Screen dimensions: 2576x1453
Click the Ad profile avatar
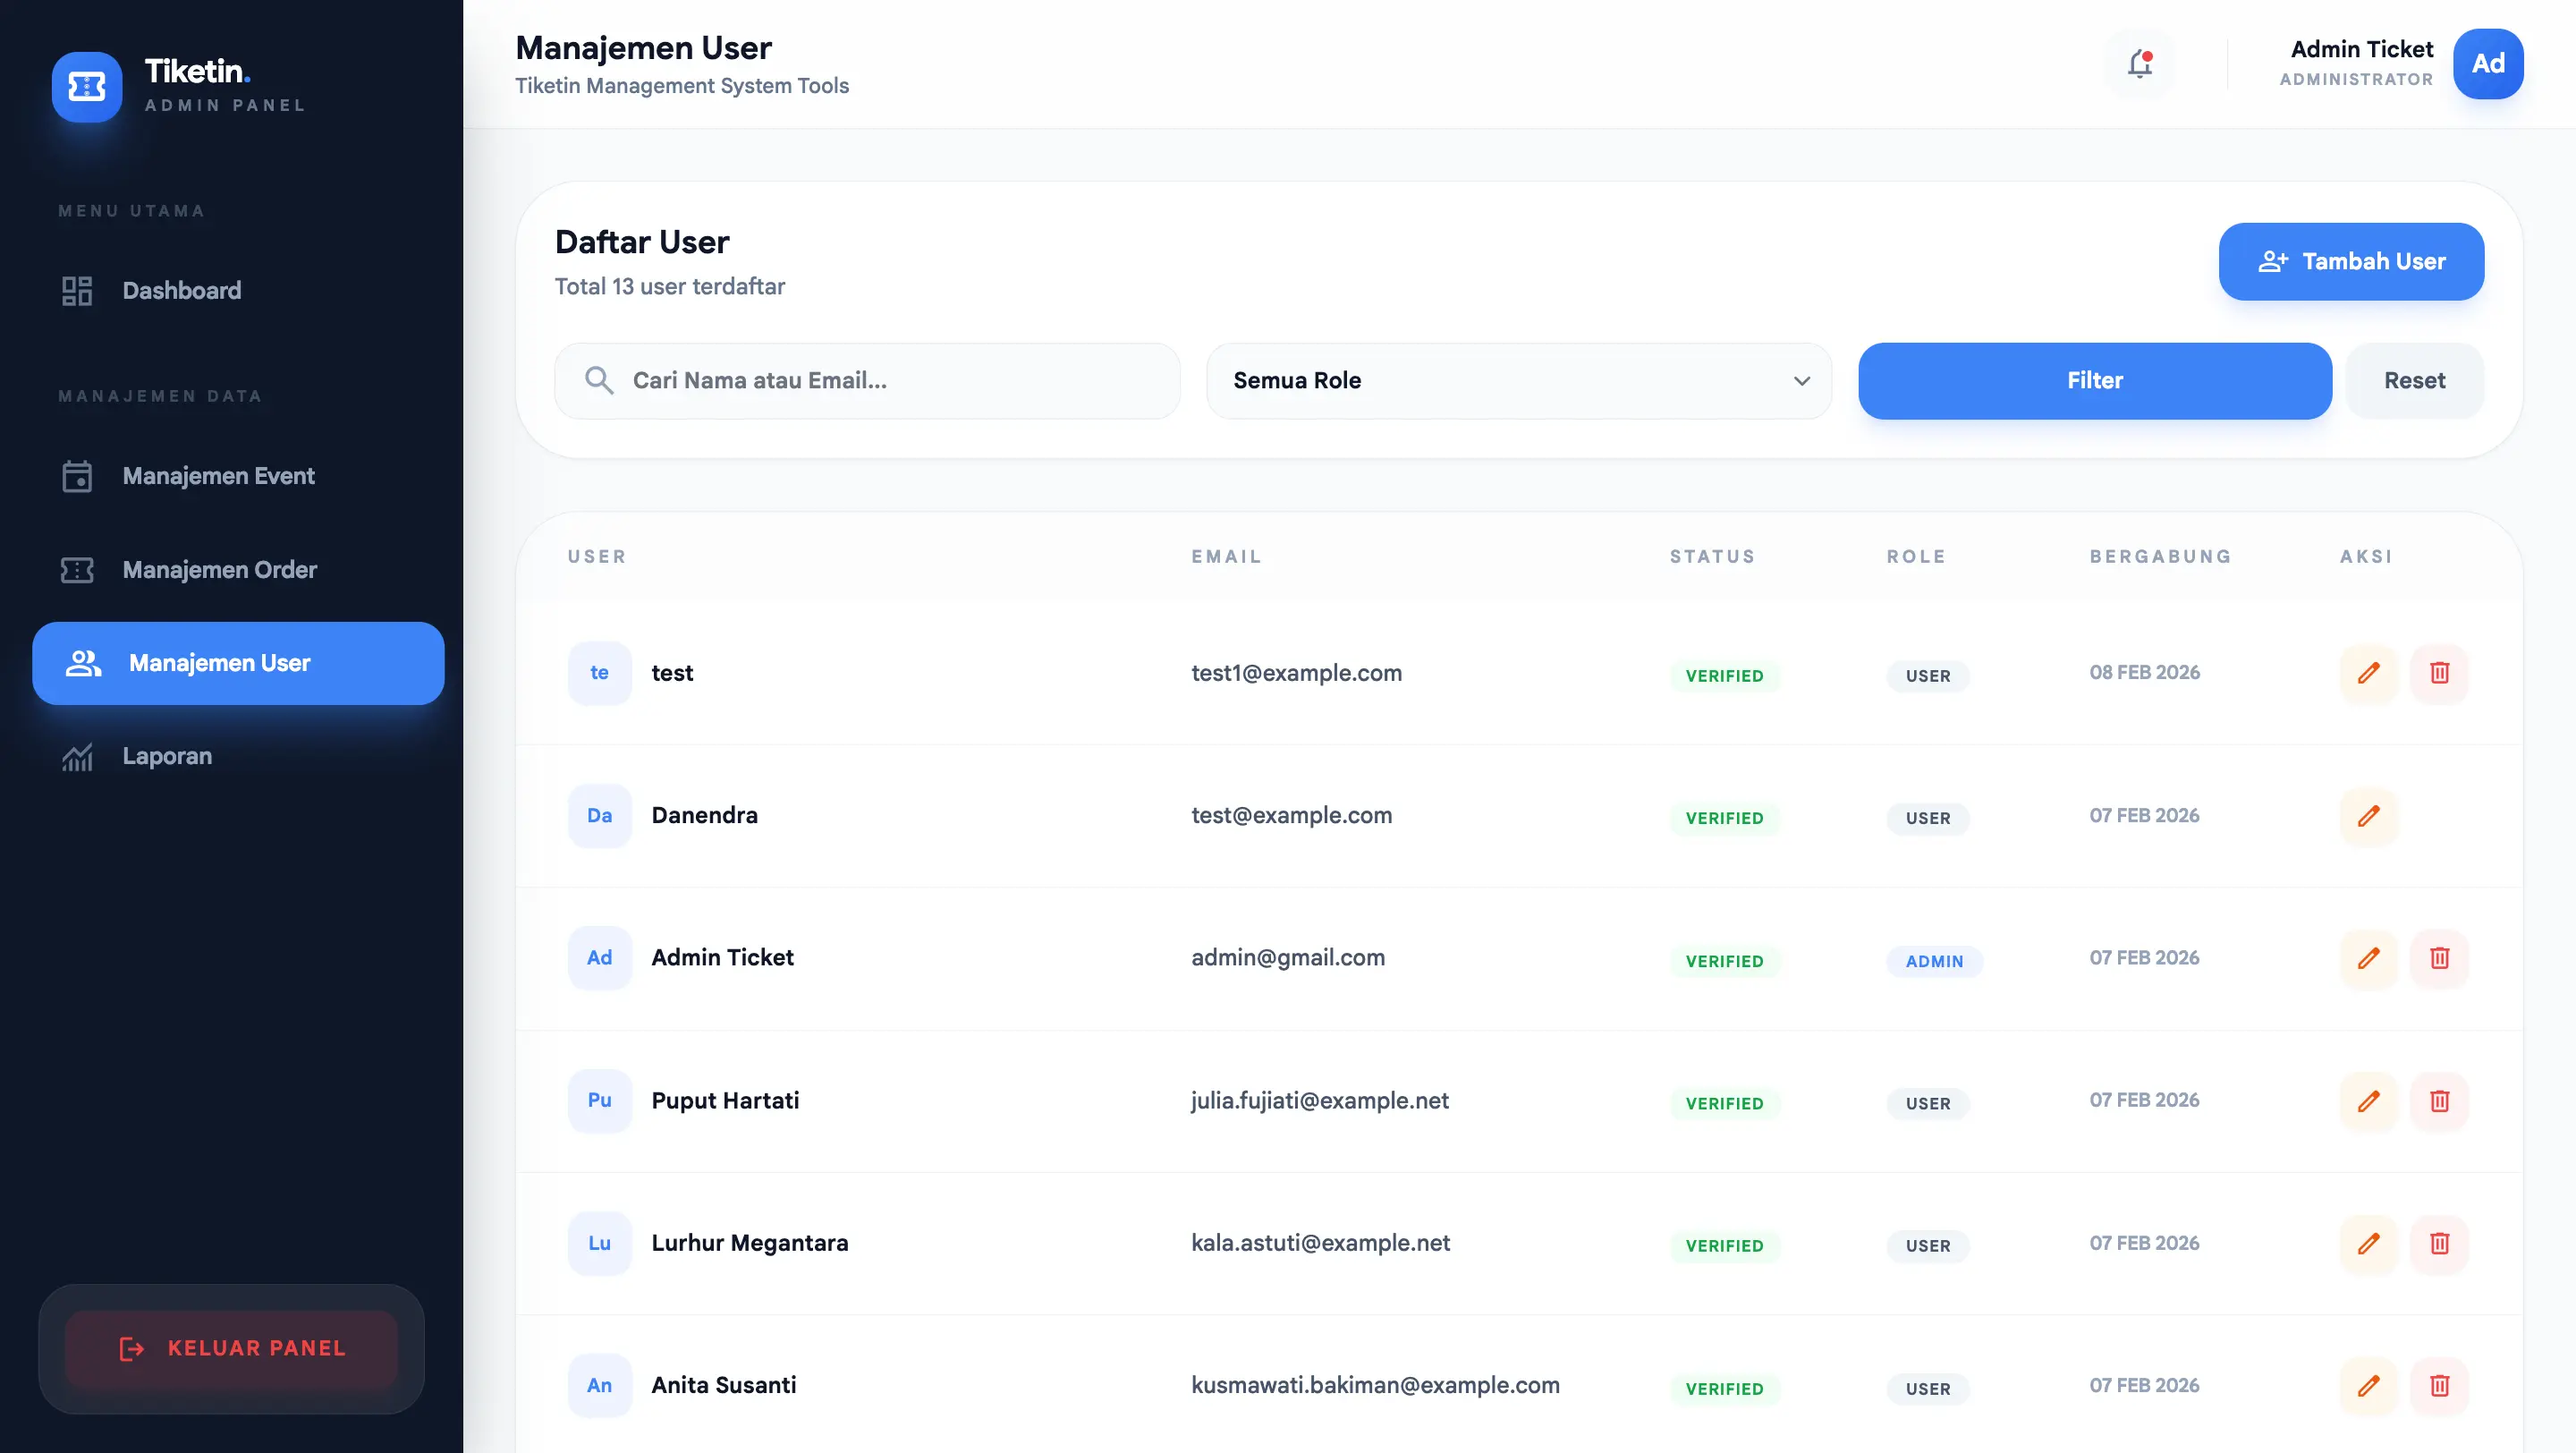[2487, 64]
